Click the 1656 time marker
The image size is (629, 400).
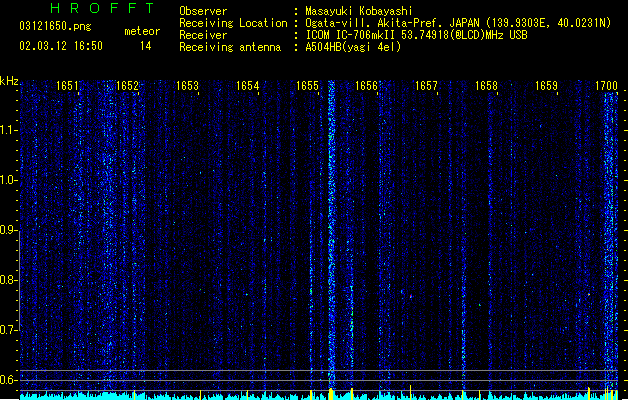coord(366,86)
